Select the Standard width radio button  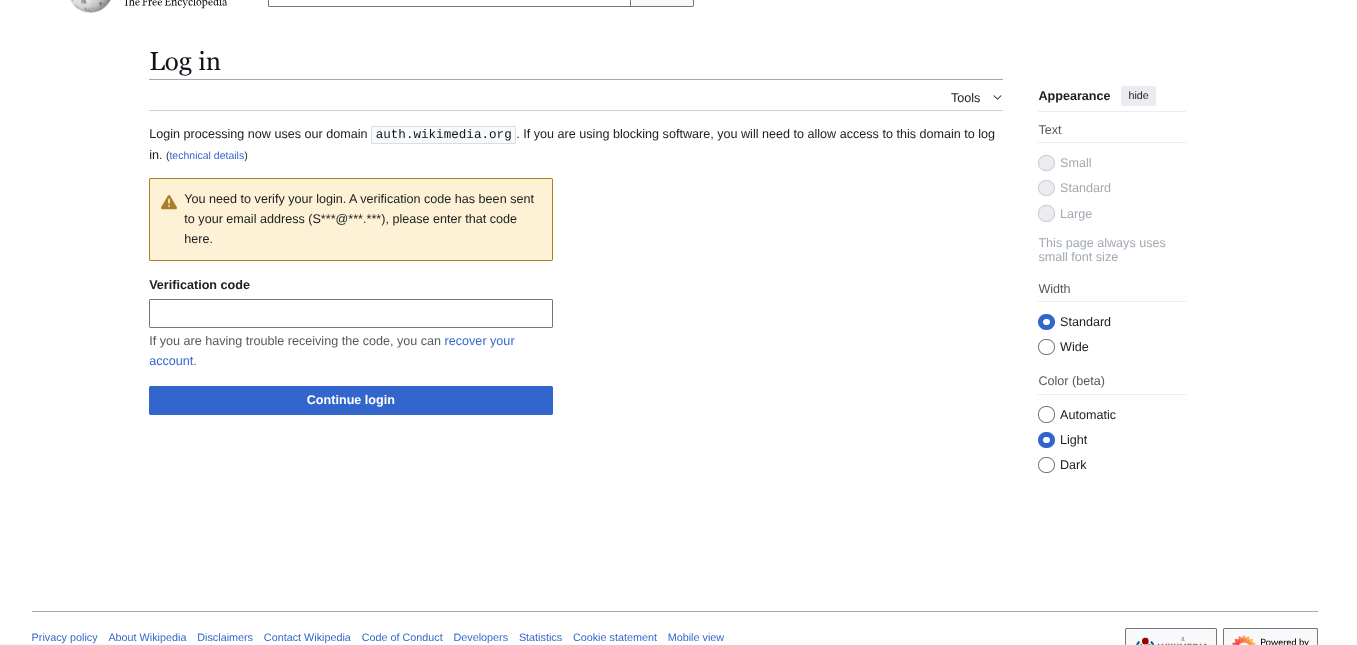(x=1047, y=322)
